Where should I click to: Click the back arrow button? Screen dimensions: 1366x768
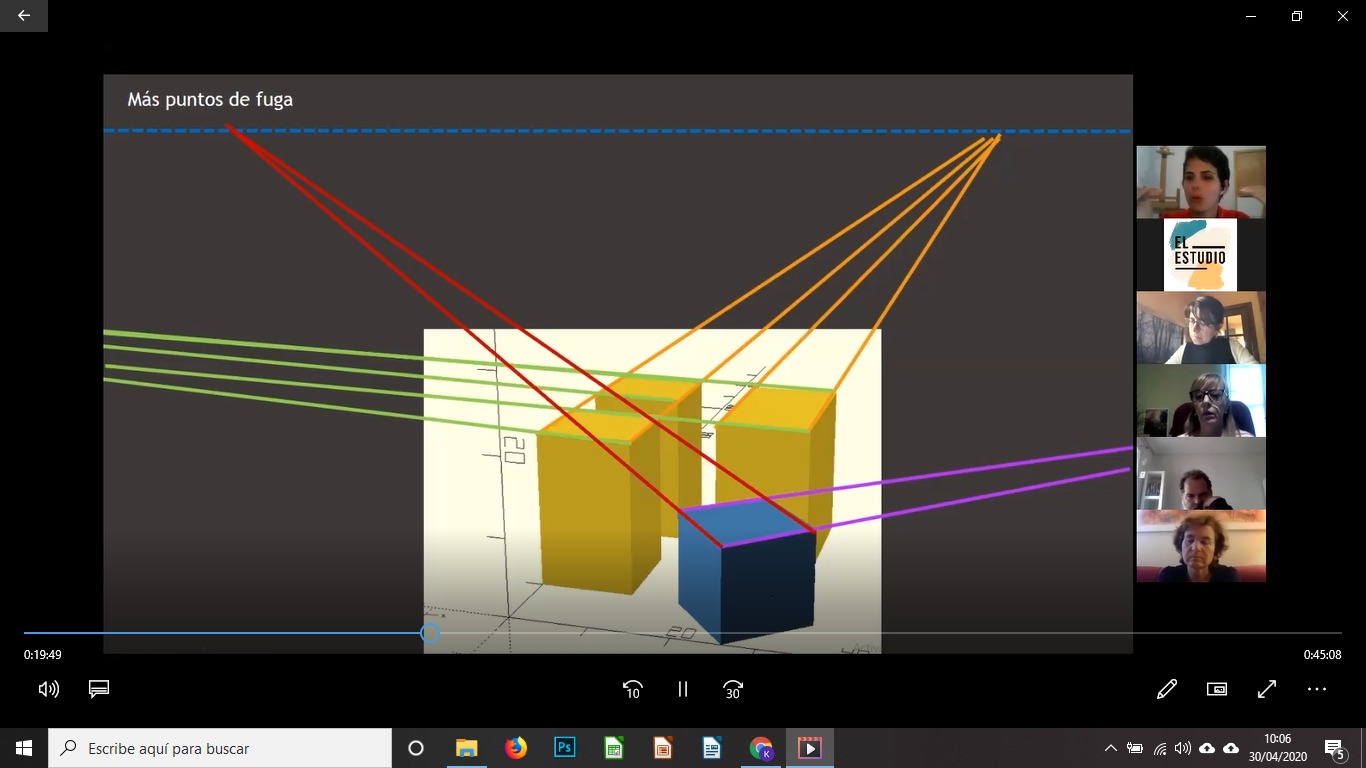click(24, 16)
